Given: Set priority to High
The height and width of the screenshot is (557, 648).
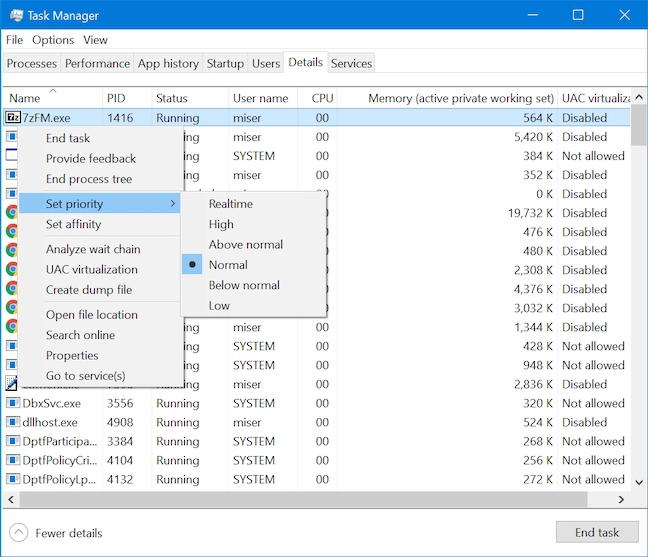Looking at the screenshot, I should [x=221, y=224].
